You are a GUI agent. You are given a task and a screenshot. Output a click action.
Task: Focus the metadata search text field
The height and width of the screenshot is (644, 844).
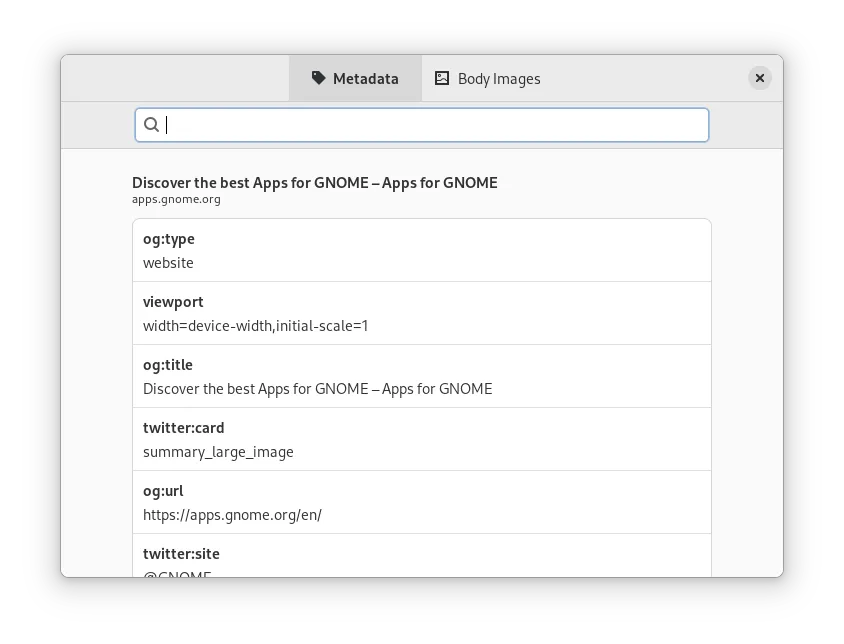[430, 125]
